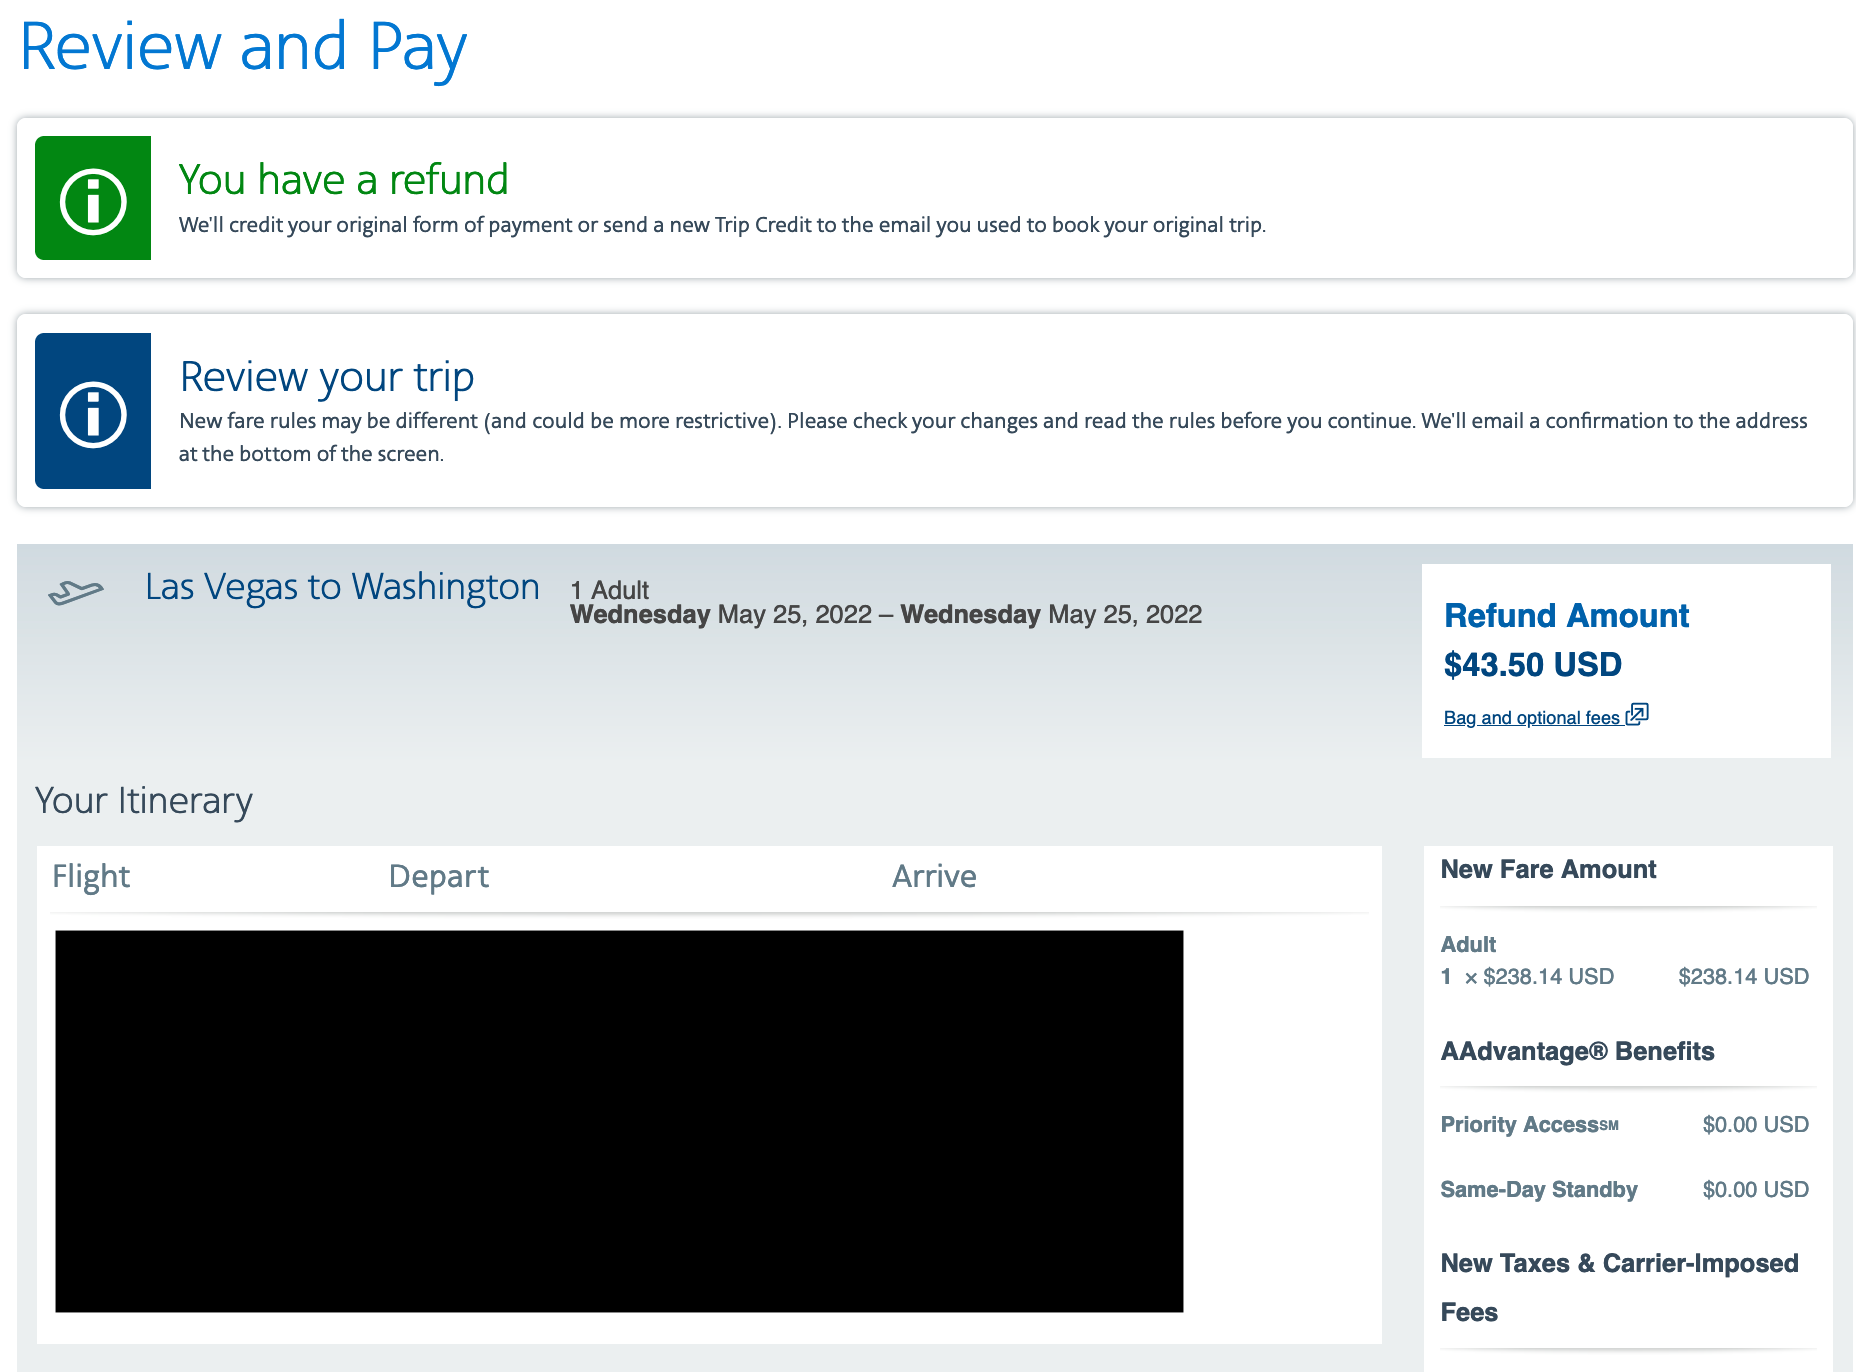Viewport: 1856px width, 1372px height.
Task: Click the Arrive column header
Action: pyautogui.click(x=933, y=877)
